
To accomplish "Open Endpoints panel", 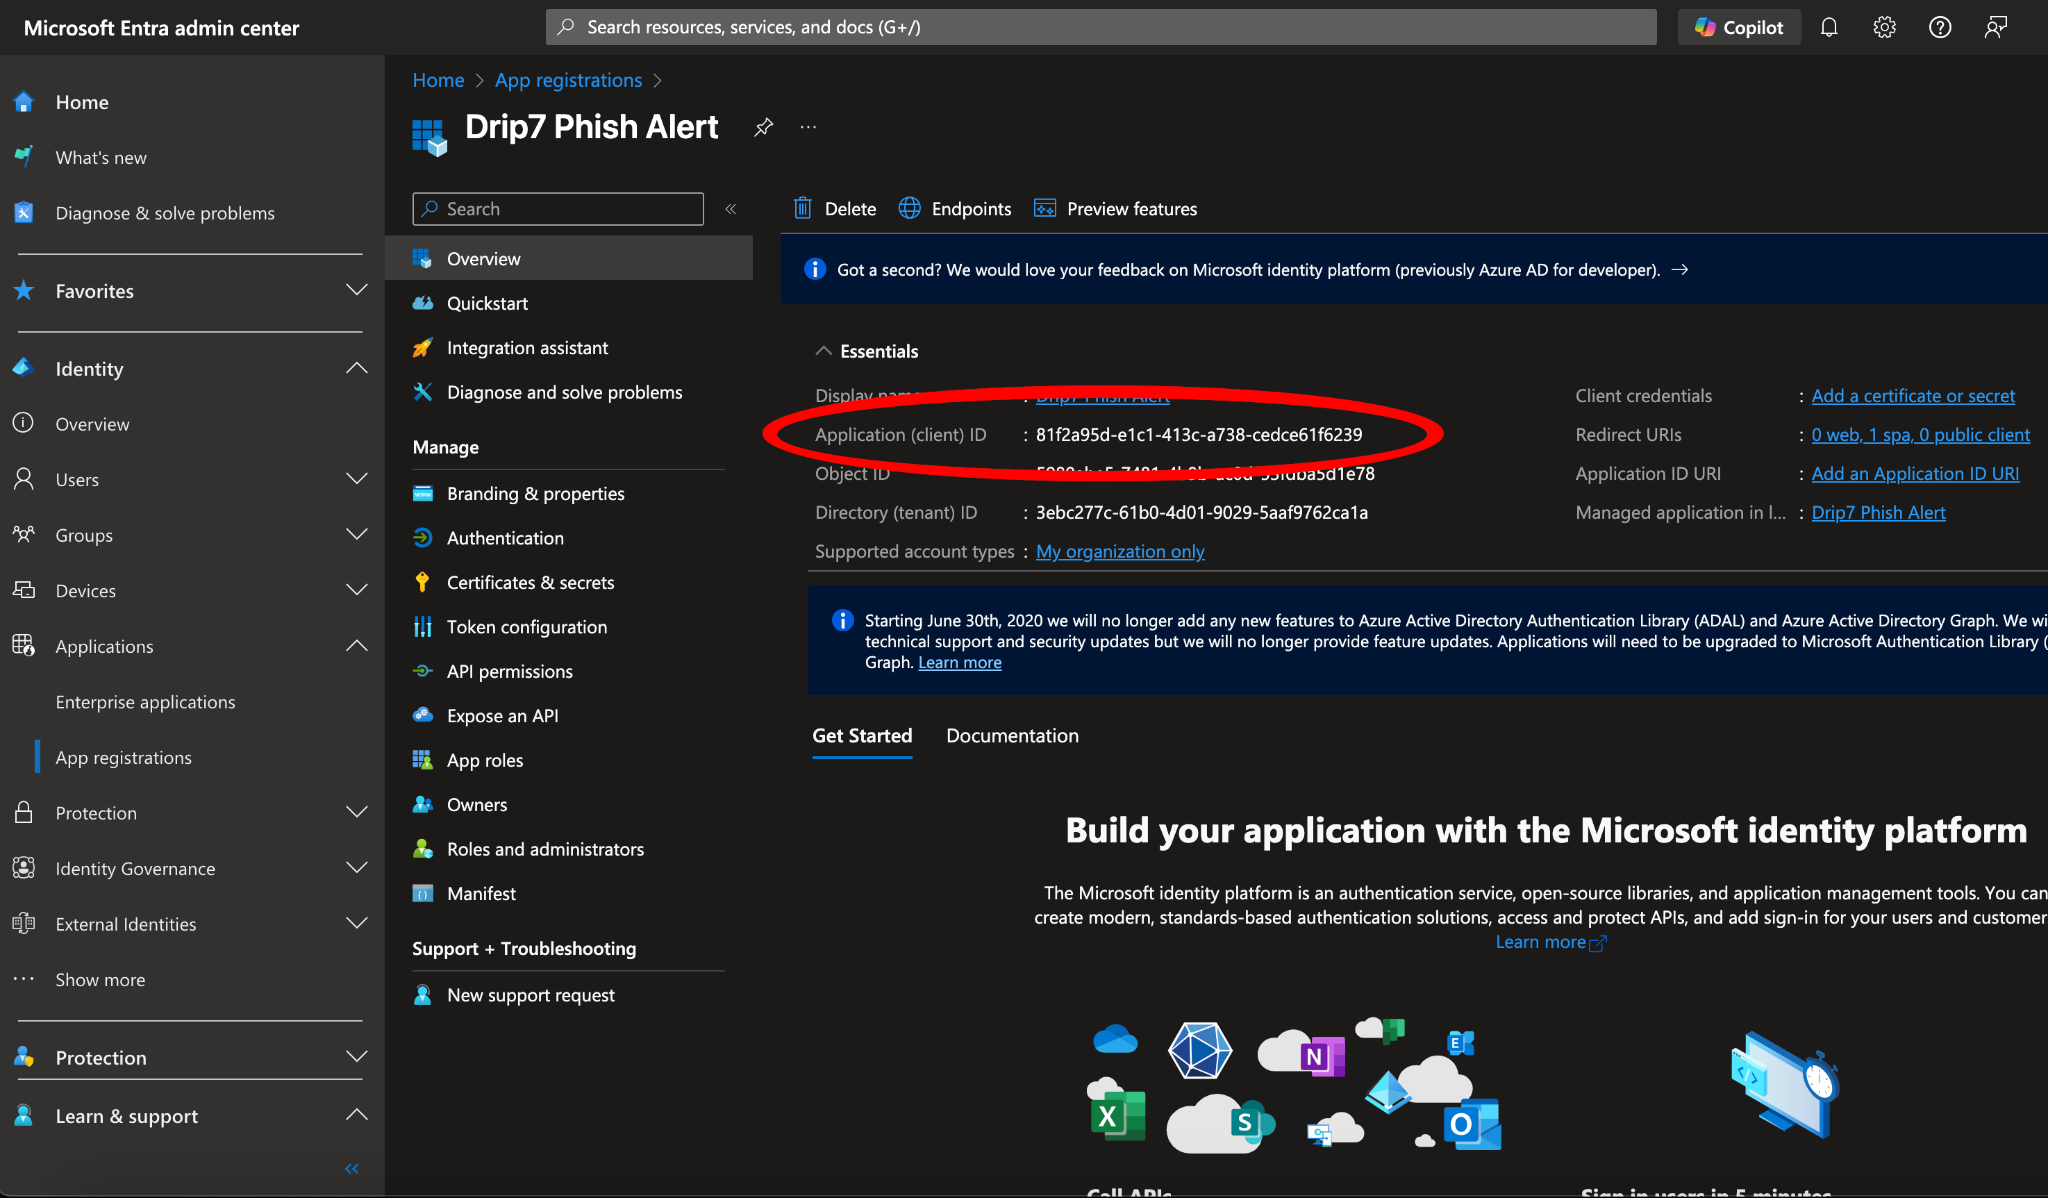I will tap(955, 209).
